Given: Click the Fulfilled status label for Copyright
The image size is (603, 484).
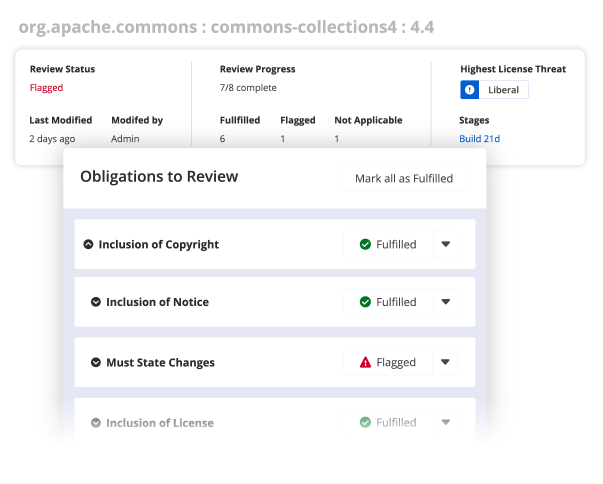Looking at the screenshot, I should [x=396, y=244].
